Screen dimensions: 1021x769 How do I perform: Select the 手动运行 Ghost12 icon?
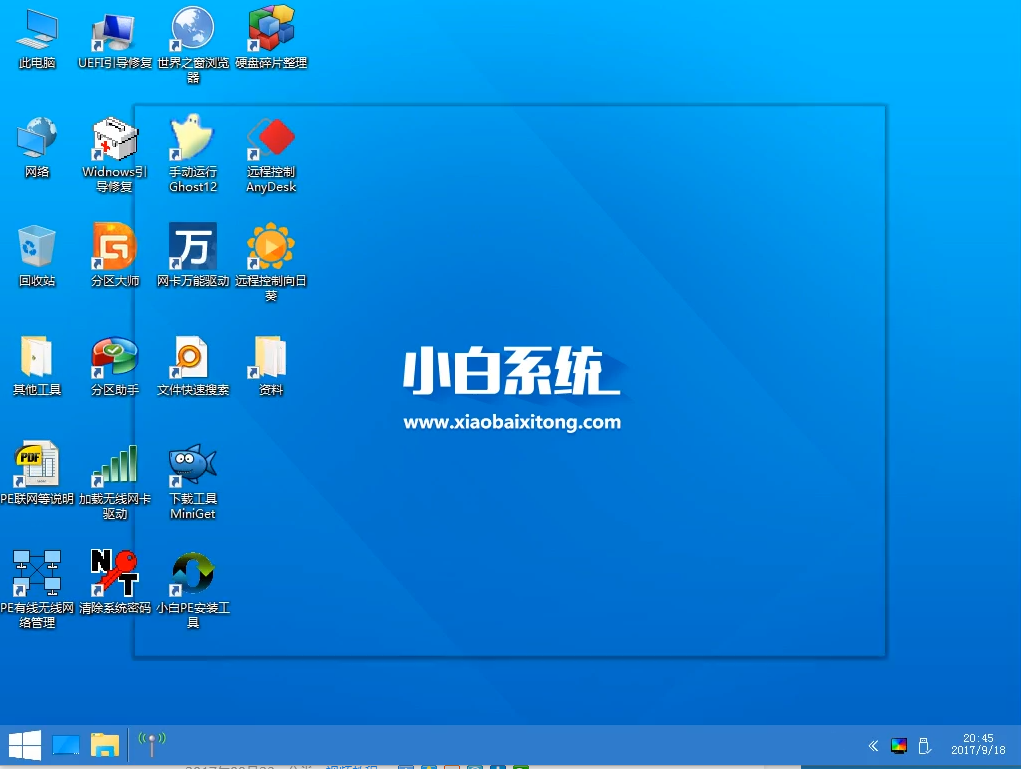(192, 139)
